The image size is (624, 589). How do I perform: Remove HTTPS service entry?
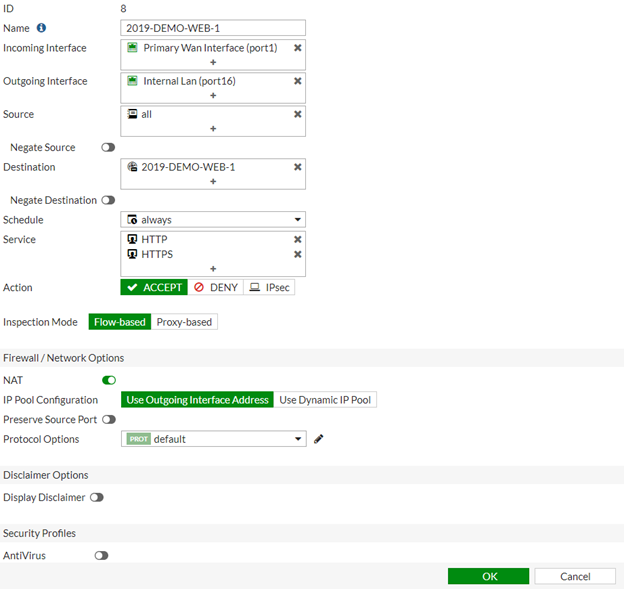(297, 254)
